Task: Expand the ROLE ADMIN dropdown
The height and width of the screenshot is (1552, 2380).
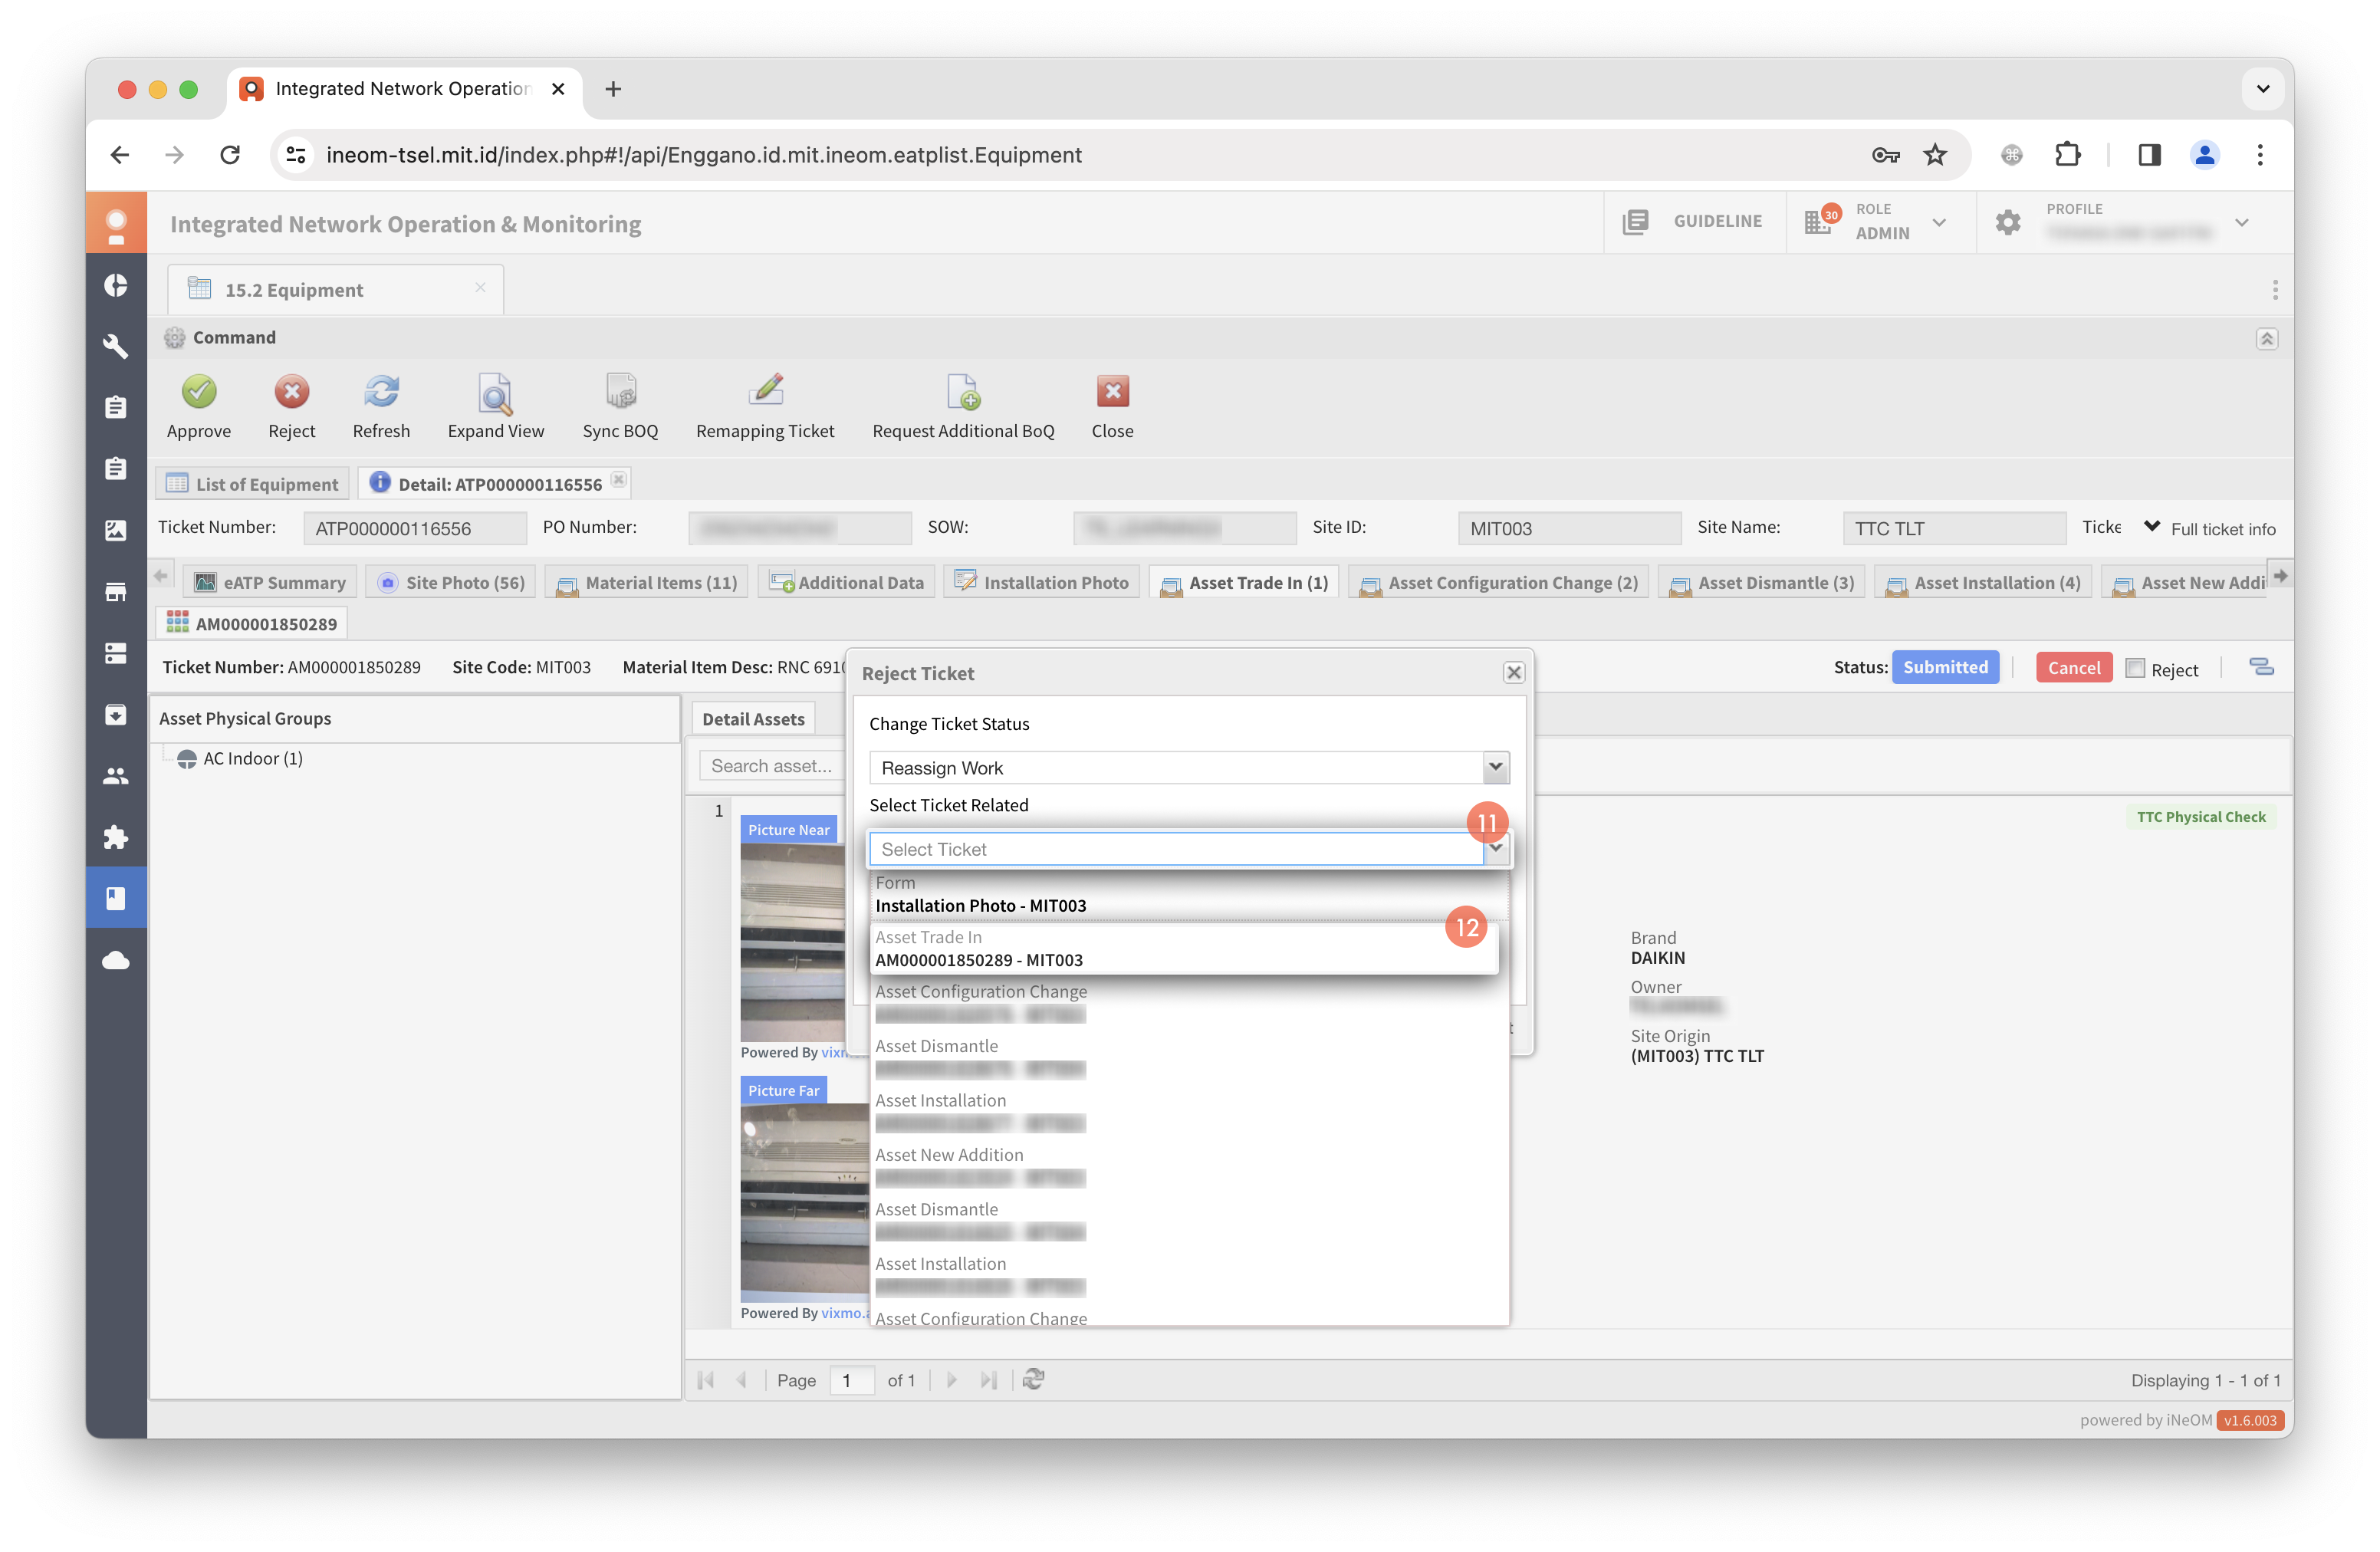Action: (1939, 222)
